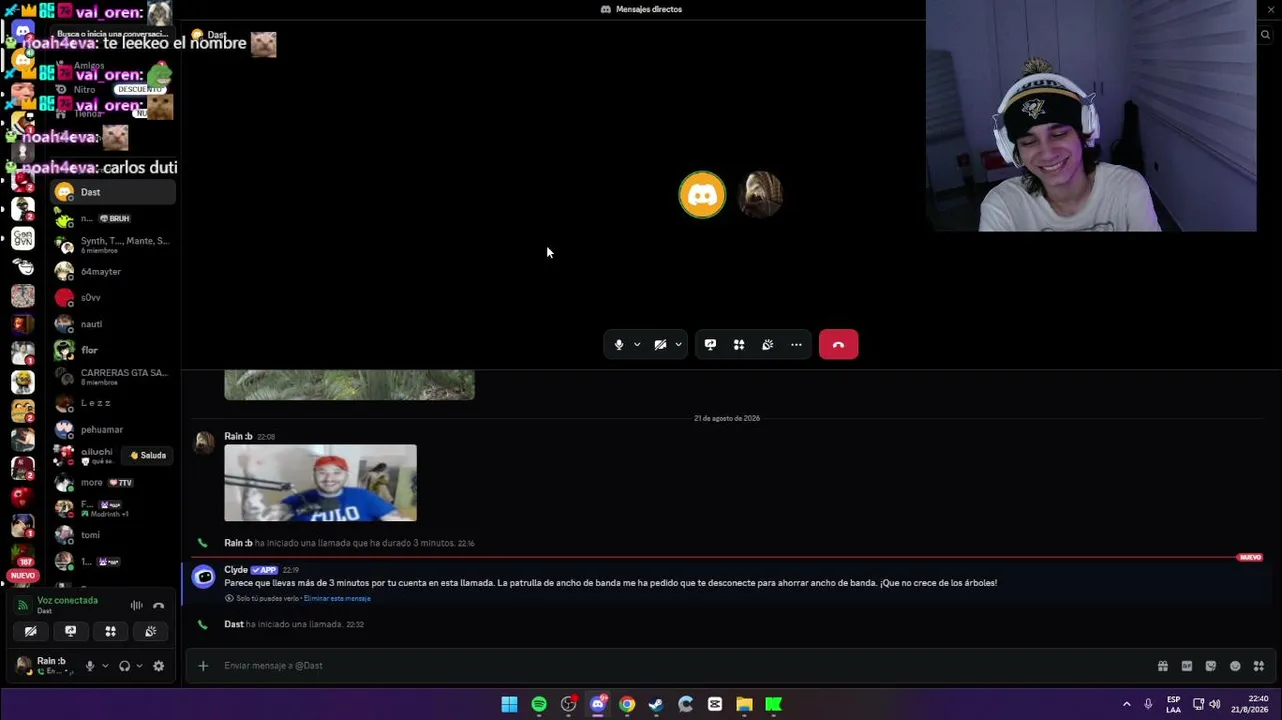Expand input device options beside user mic
This screenshot has width=1282, height=720.
[105, 666]
